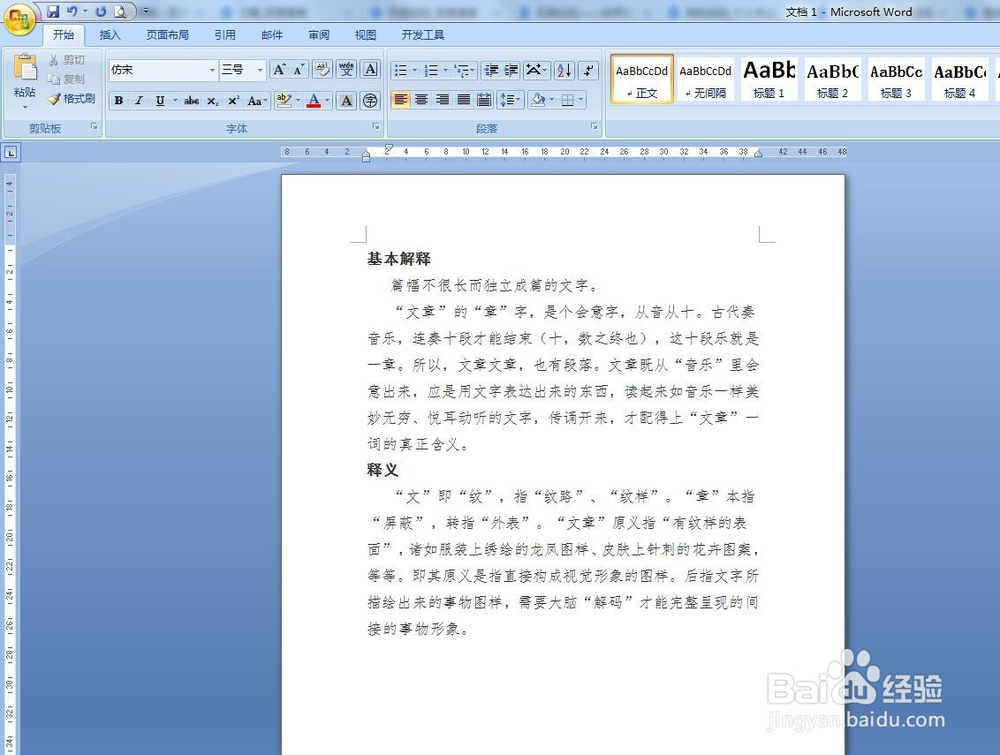1000x755 pixels.
Task: Toggle bold formatting
Action: click(119, 101)
